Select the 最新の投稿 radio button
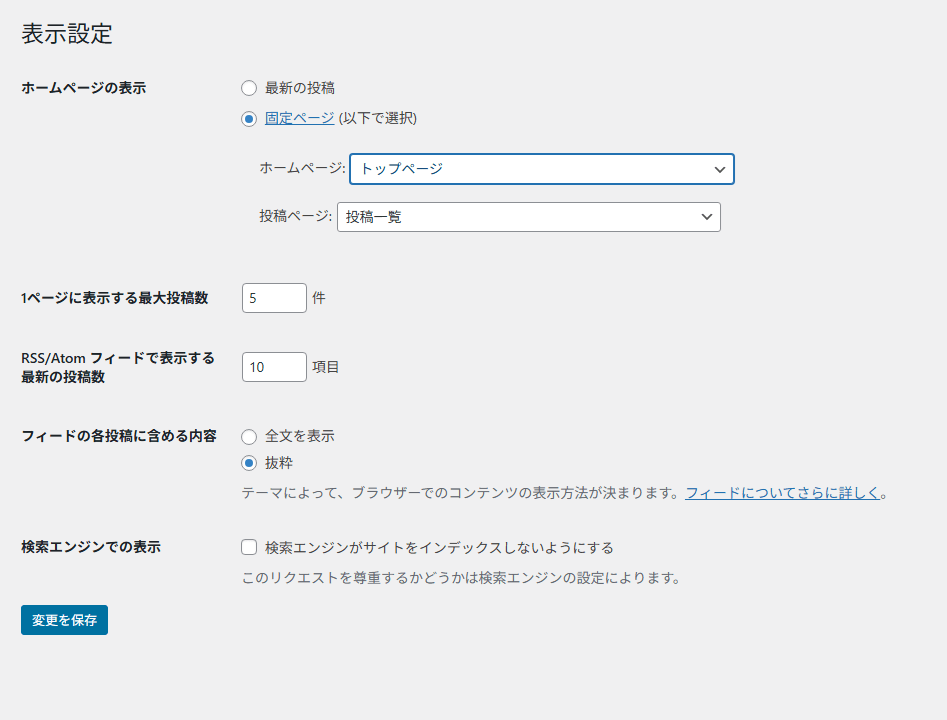 (249, 88)
